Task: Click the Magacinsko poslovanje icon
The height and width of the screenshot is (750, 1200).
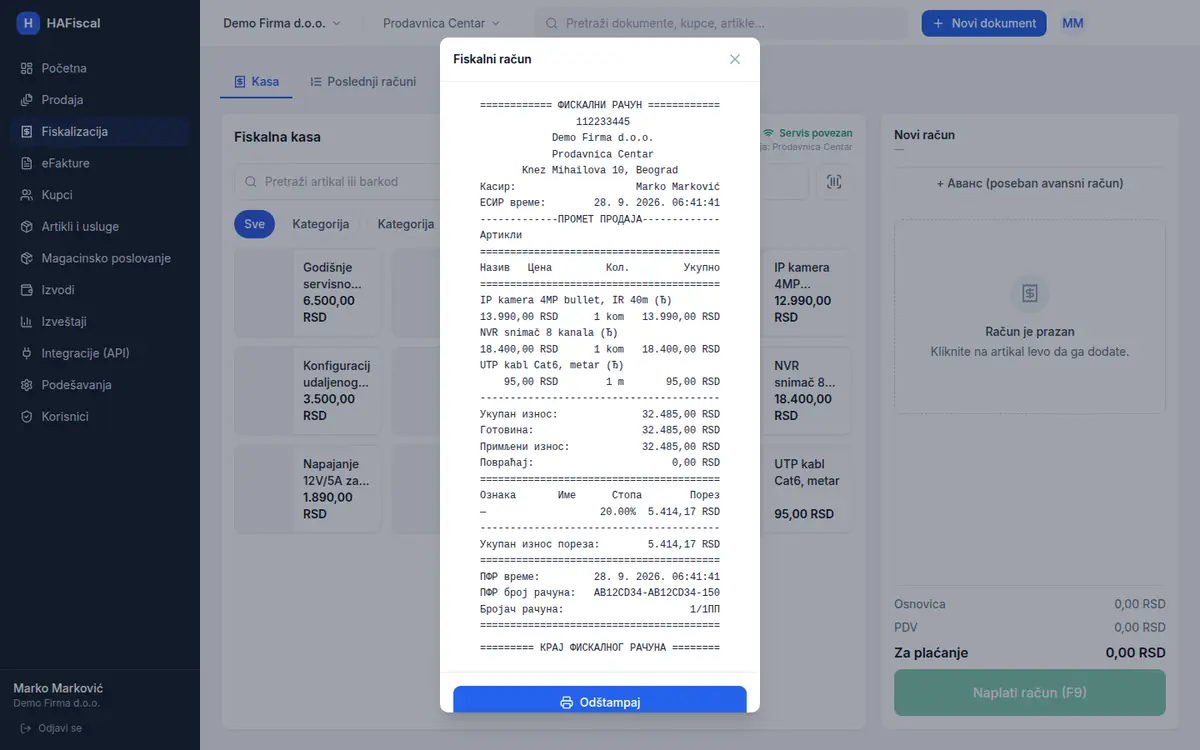Action: 27,258
